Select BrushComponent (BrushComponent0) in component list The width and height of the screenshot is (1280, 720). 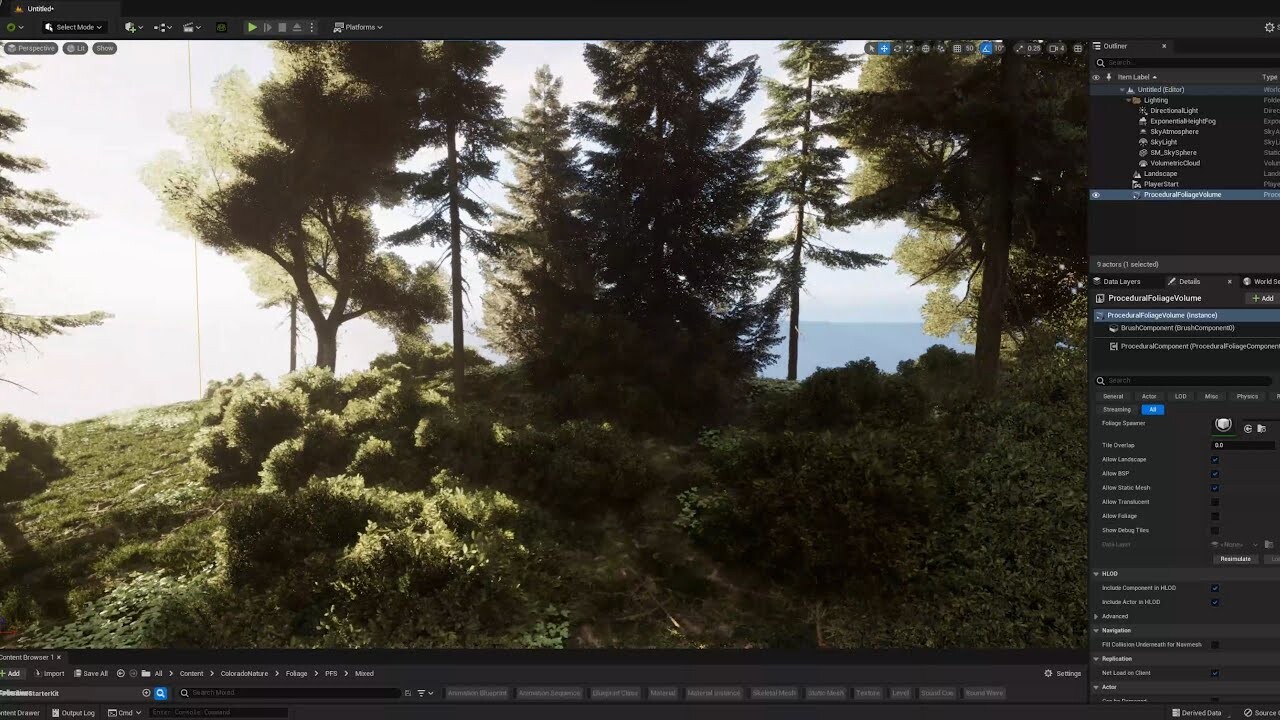click(x=1177, y=328)
